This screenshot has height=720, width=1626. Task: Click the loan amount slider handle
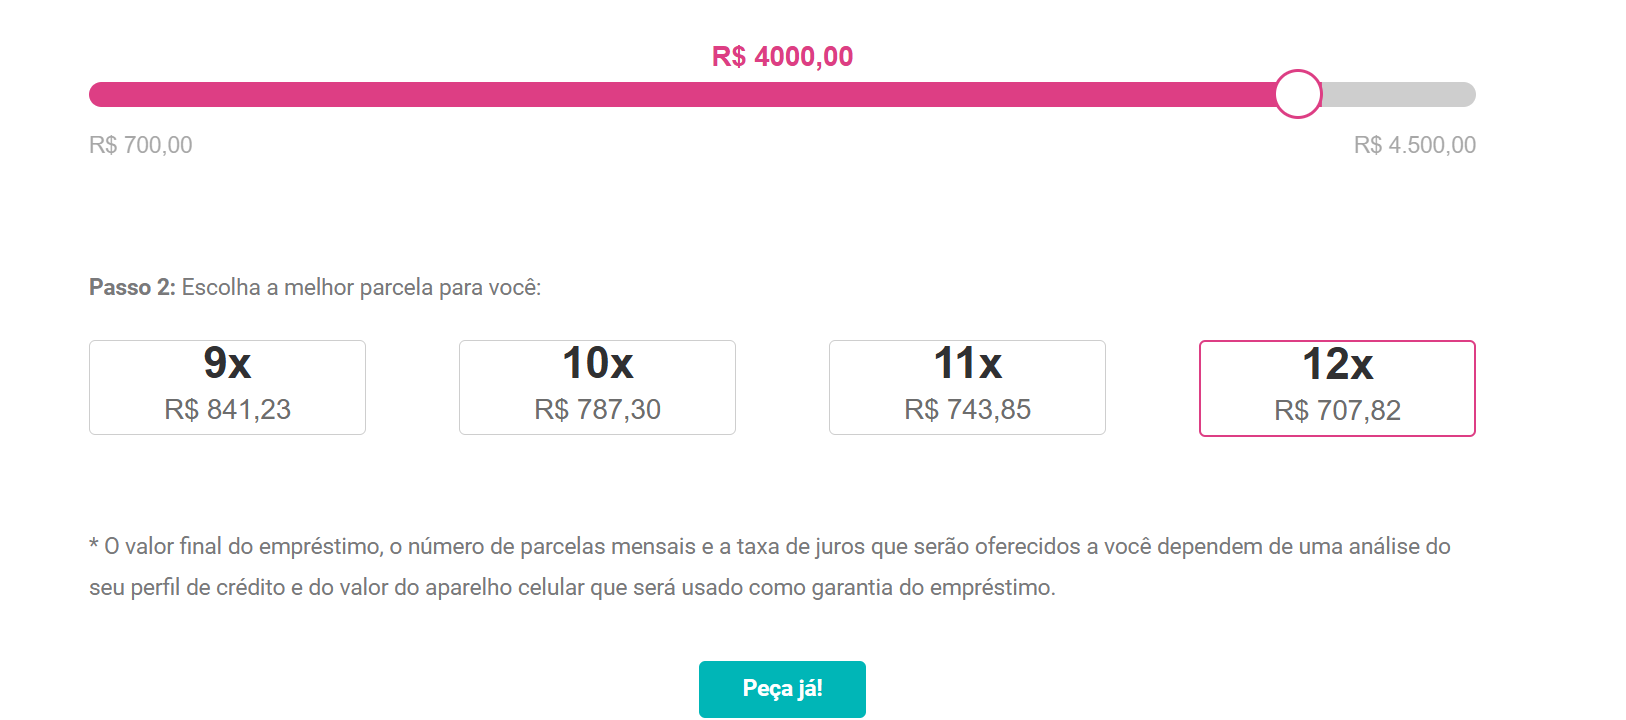click(x=1298, y=94)
